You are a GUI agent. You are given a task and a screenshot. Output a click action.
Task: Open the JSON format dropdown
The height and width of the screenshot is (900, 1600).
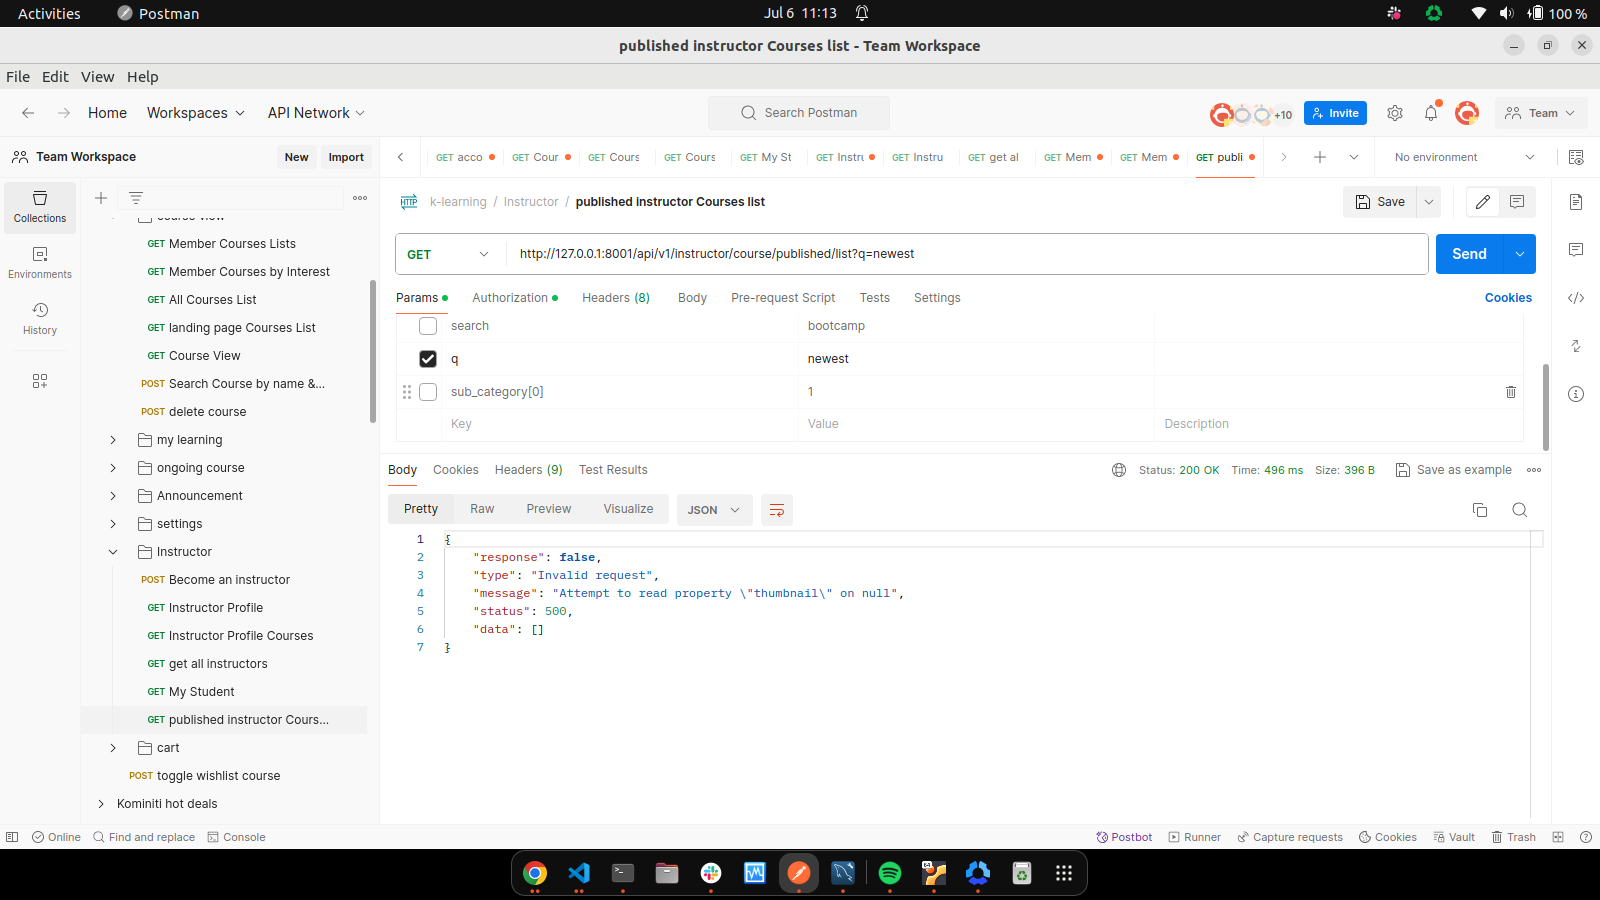pos(713,510)
